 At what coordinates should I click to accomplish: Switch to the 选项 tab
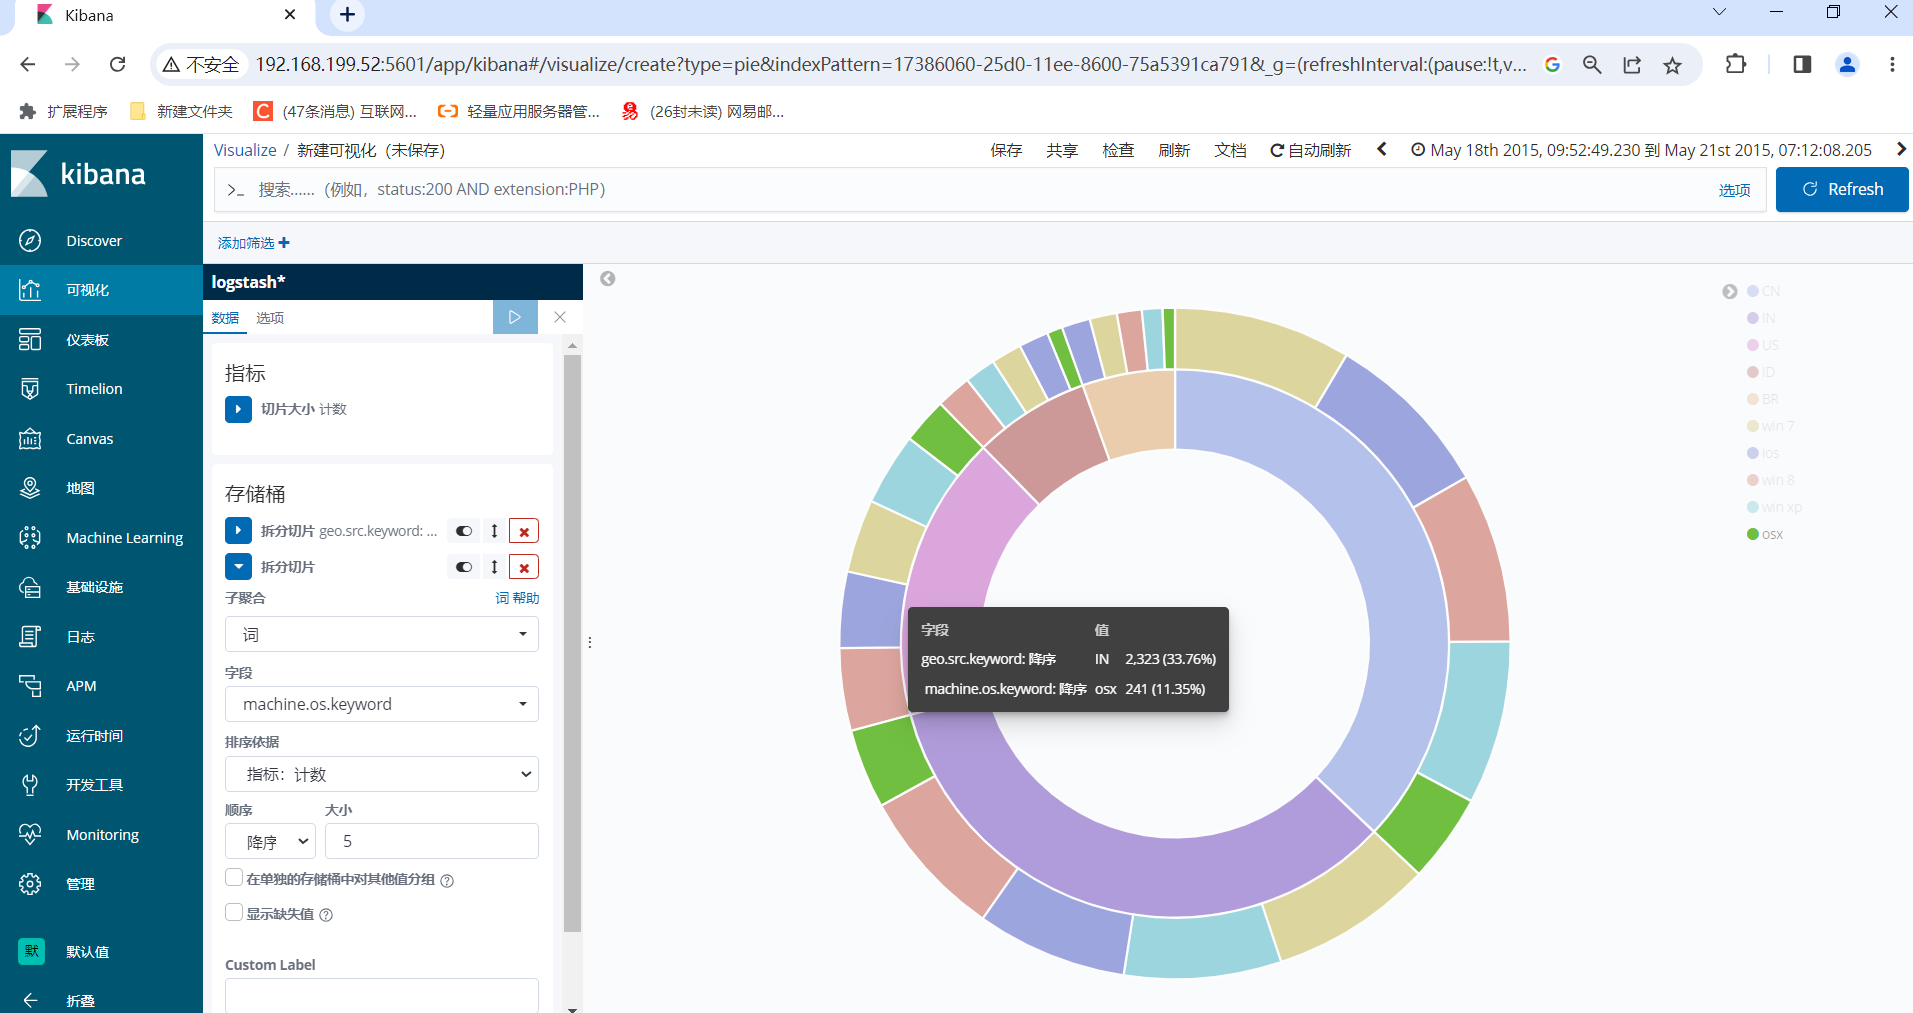[270, 318]
